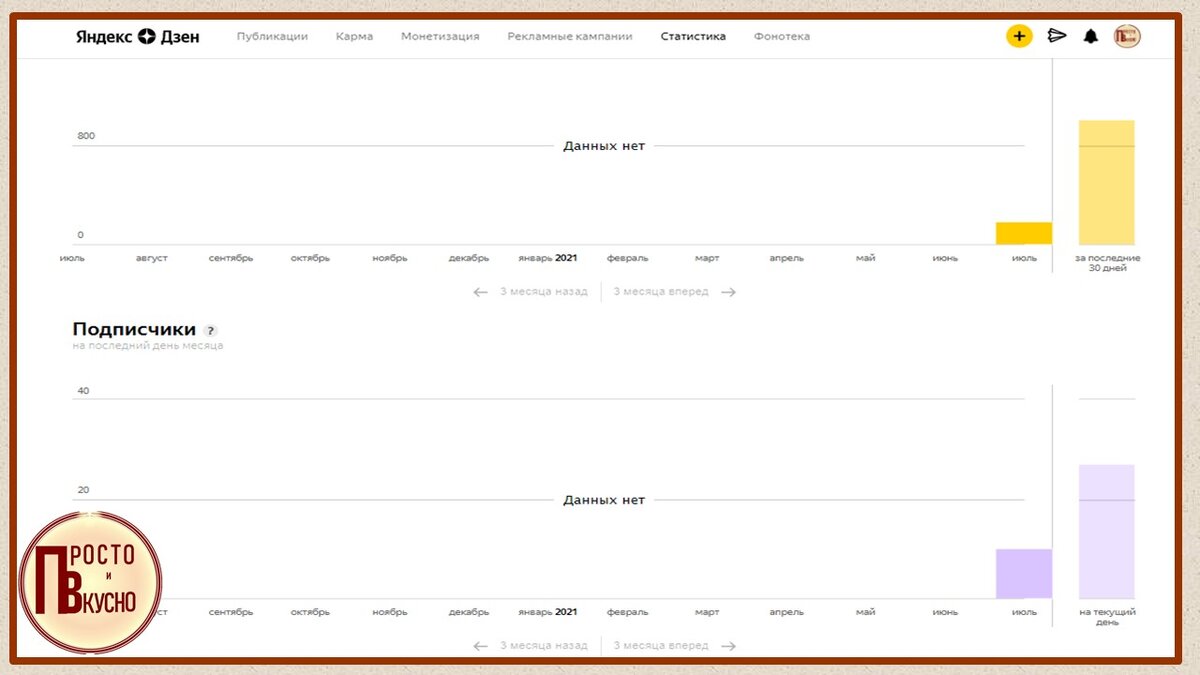1200x675 pixels.
Task: Click left arrow in top chart navigation
Action: click(x=481, y=292)
